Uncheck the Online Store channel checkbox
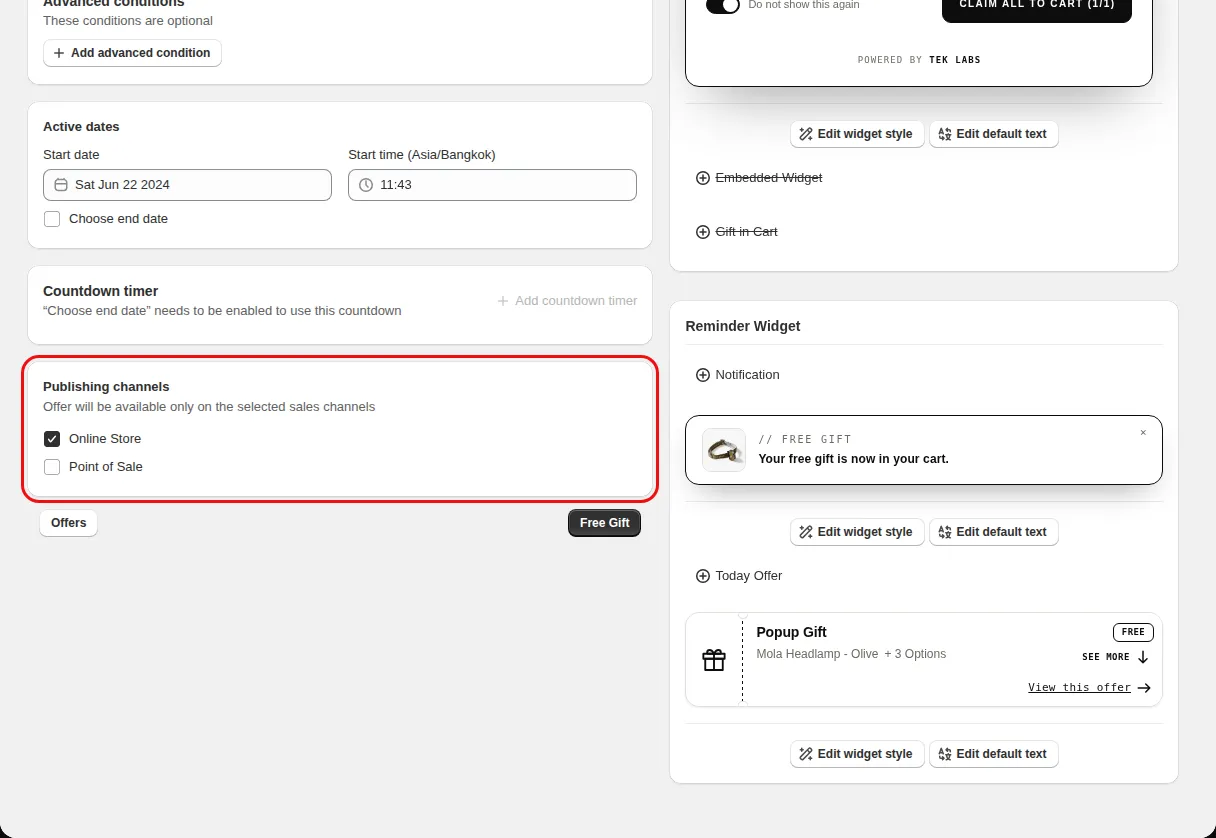Image resolution: width=1216 pixels, height=838 pixels. pos(52,439)
